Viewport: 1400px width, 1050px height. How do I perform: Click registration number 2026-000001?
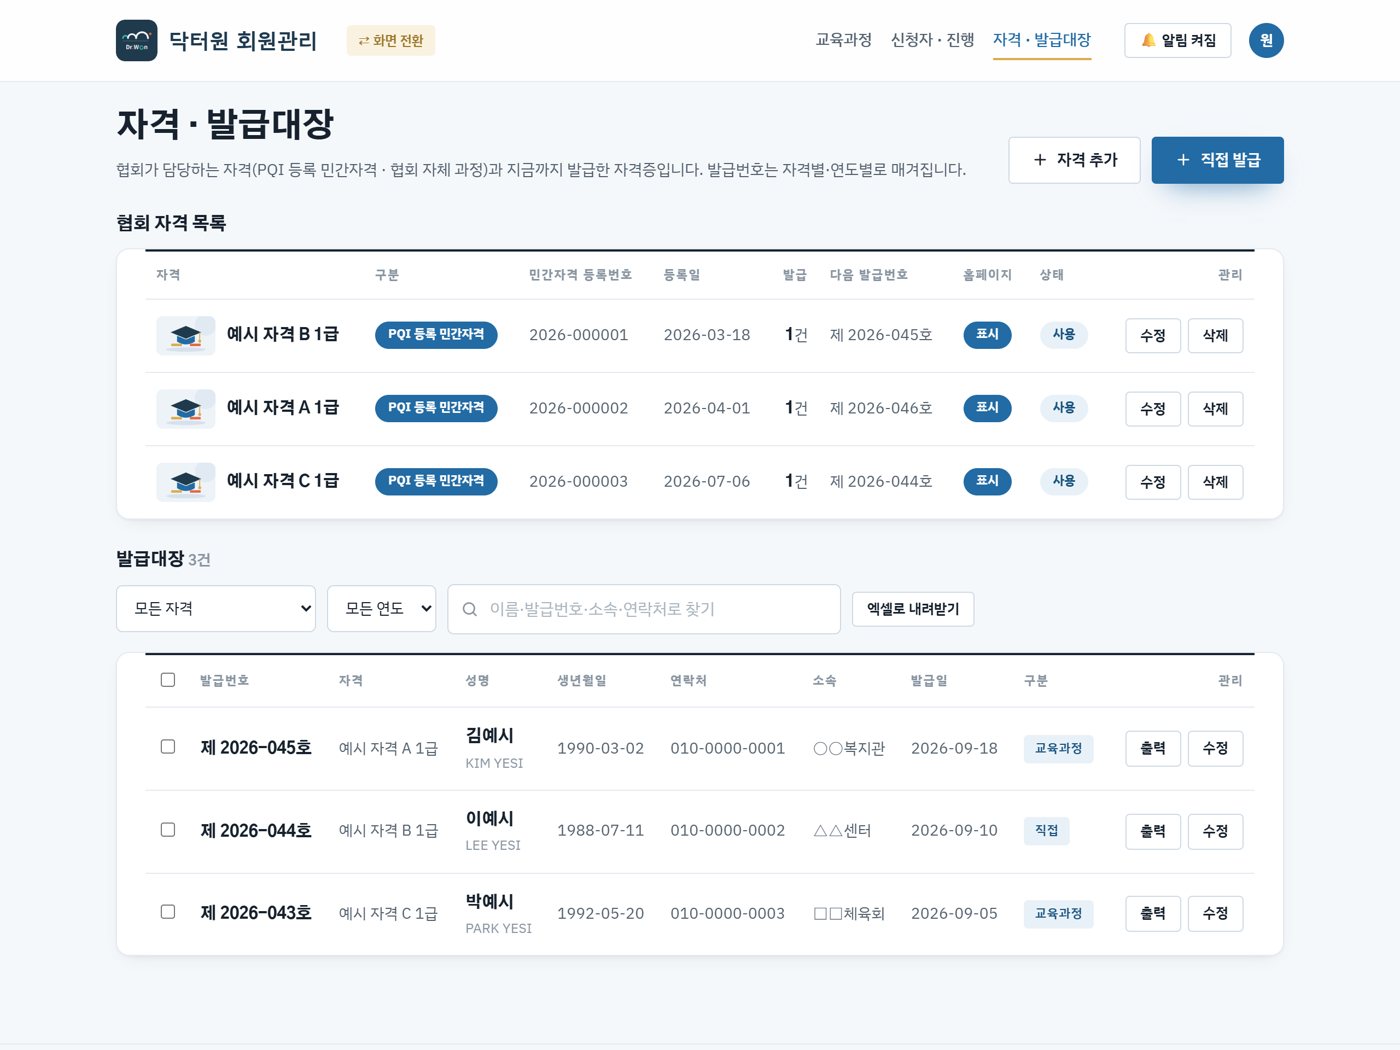(579, 335)
